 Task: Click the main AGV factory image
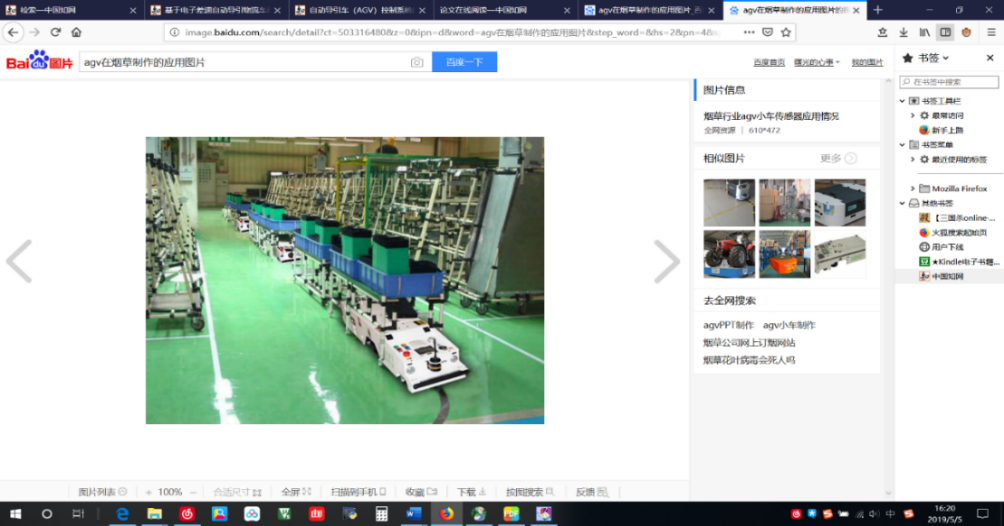pyautogui.click(x=344, y=280)
